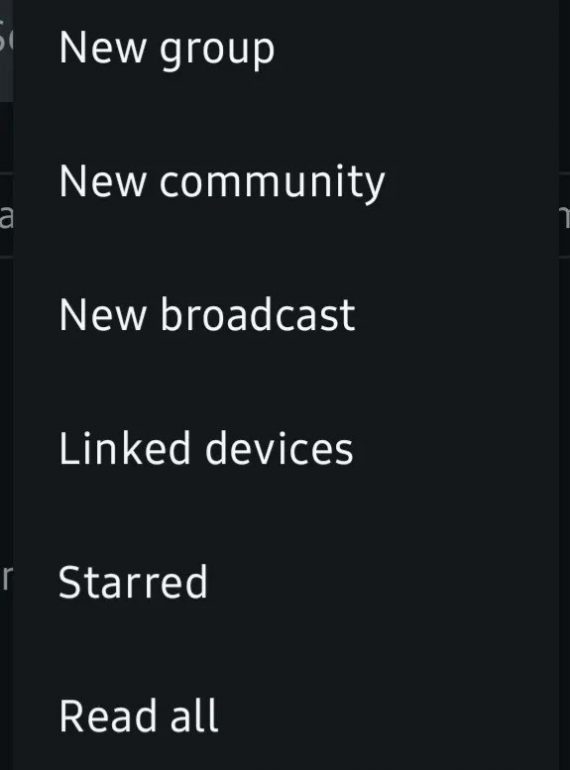
Task: Pick the last menu entry, Read all
Action: pyautogui.click(x=286, y=716)
